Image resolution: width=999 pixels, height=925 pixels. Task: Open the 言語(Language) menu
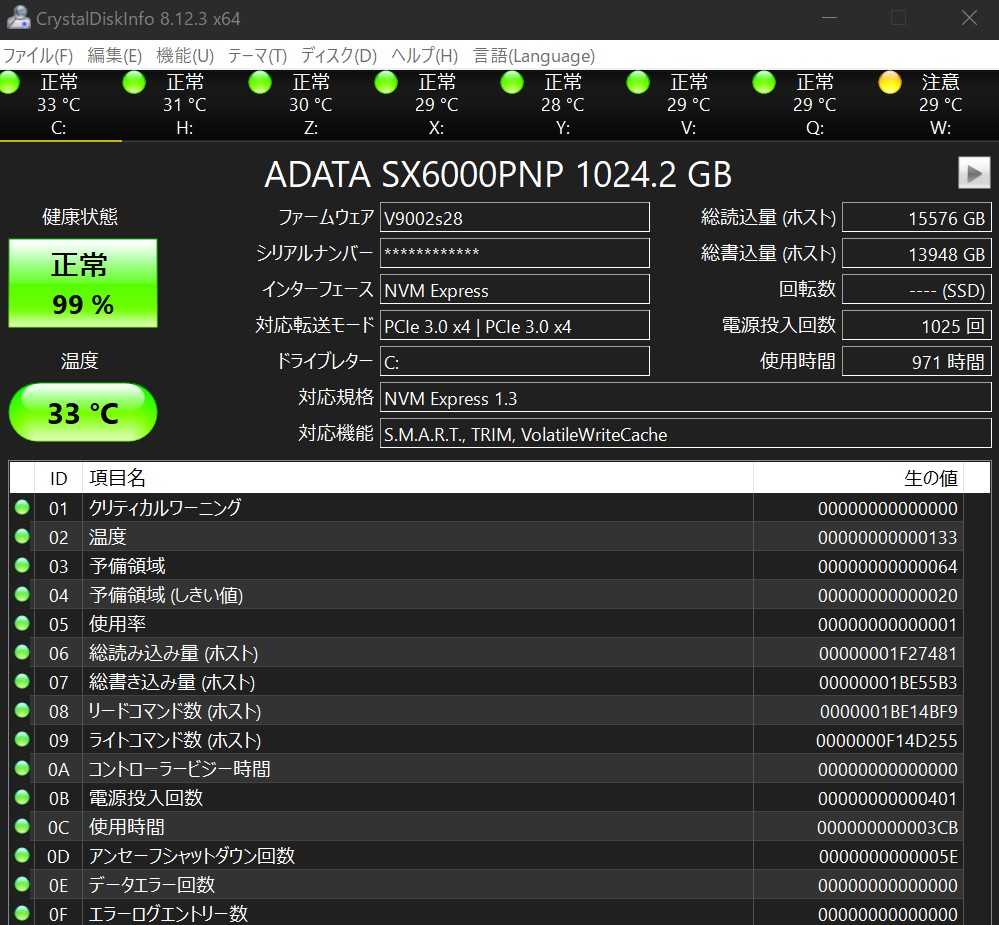pos(534,56)
